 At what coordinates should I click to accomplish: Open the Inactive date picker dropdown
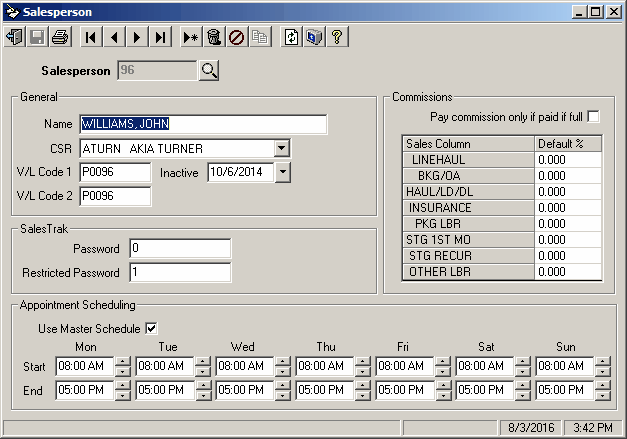(x=283, y=172)
